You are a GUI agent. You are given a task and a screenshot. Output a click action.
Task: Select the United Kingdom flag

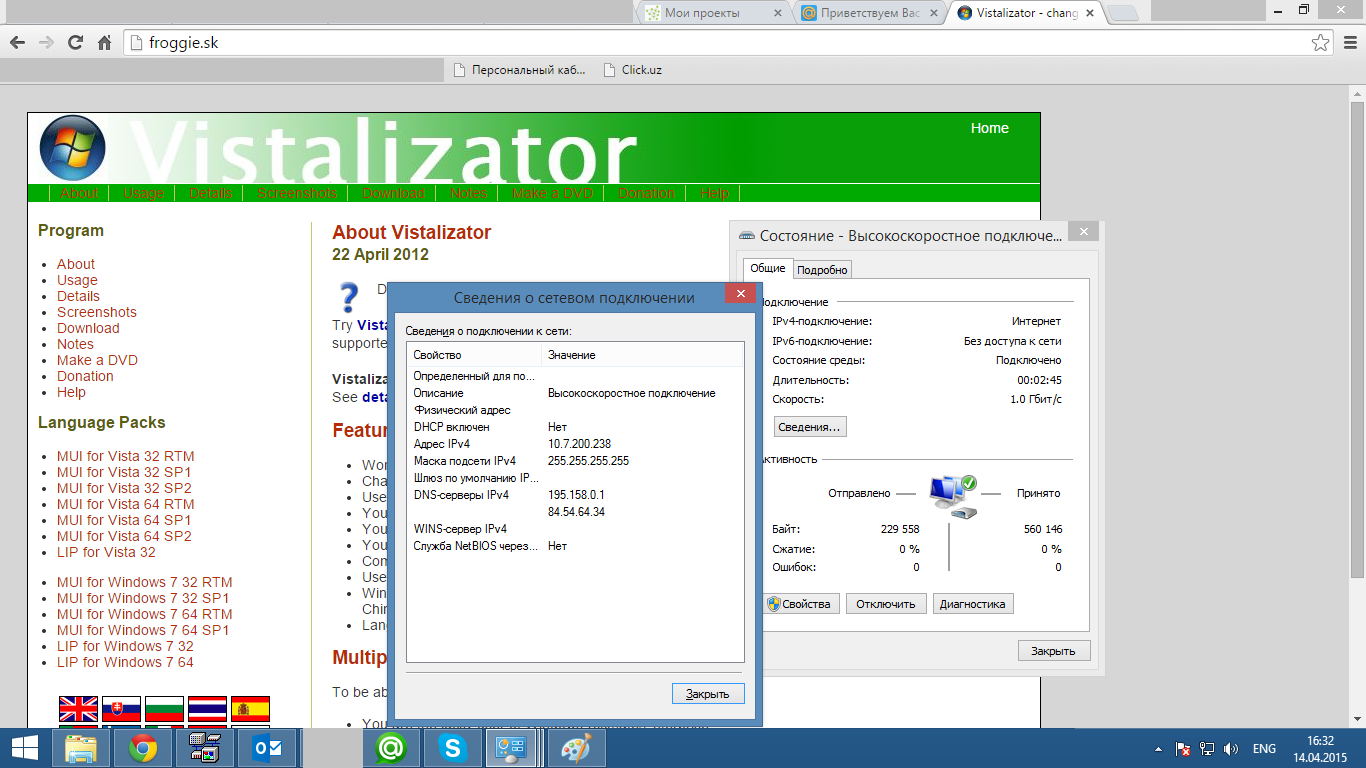pyautogui.click(x=78, y=709)
